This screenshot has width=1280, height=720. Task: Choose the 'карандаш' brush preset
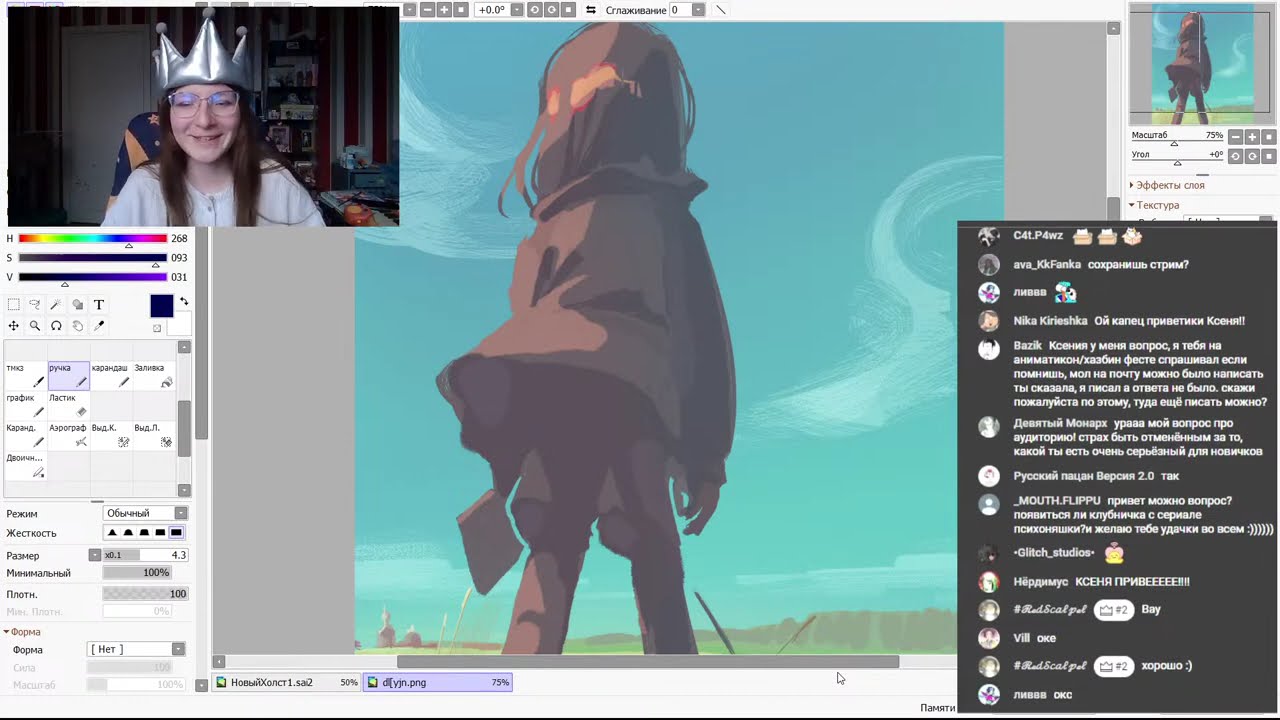(111, 375)
